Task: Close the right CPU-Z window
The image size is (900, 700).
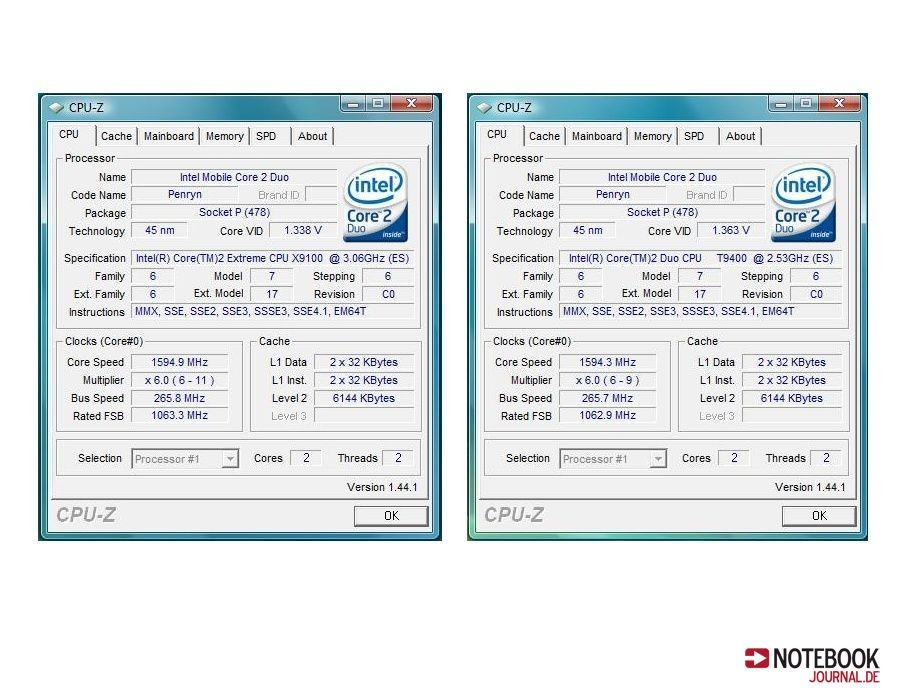Action: coord(840,103)
